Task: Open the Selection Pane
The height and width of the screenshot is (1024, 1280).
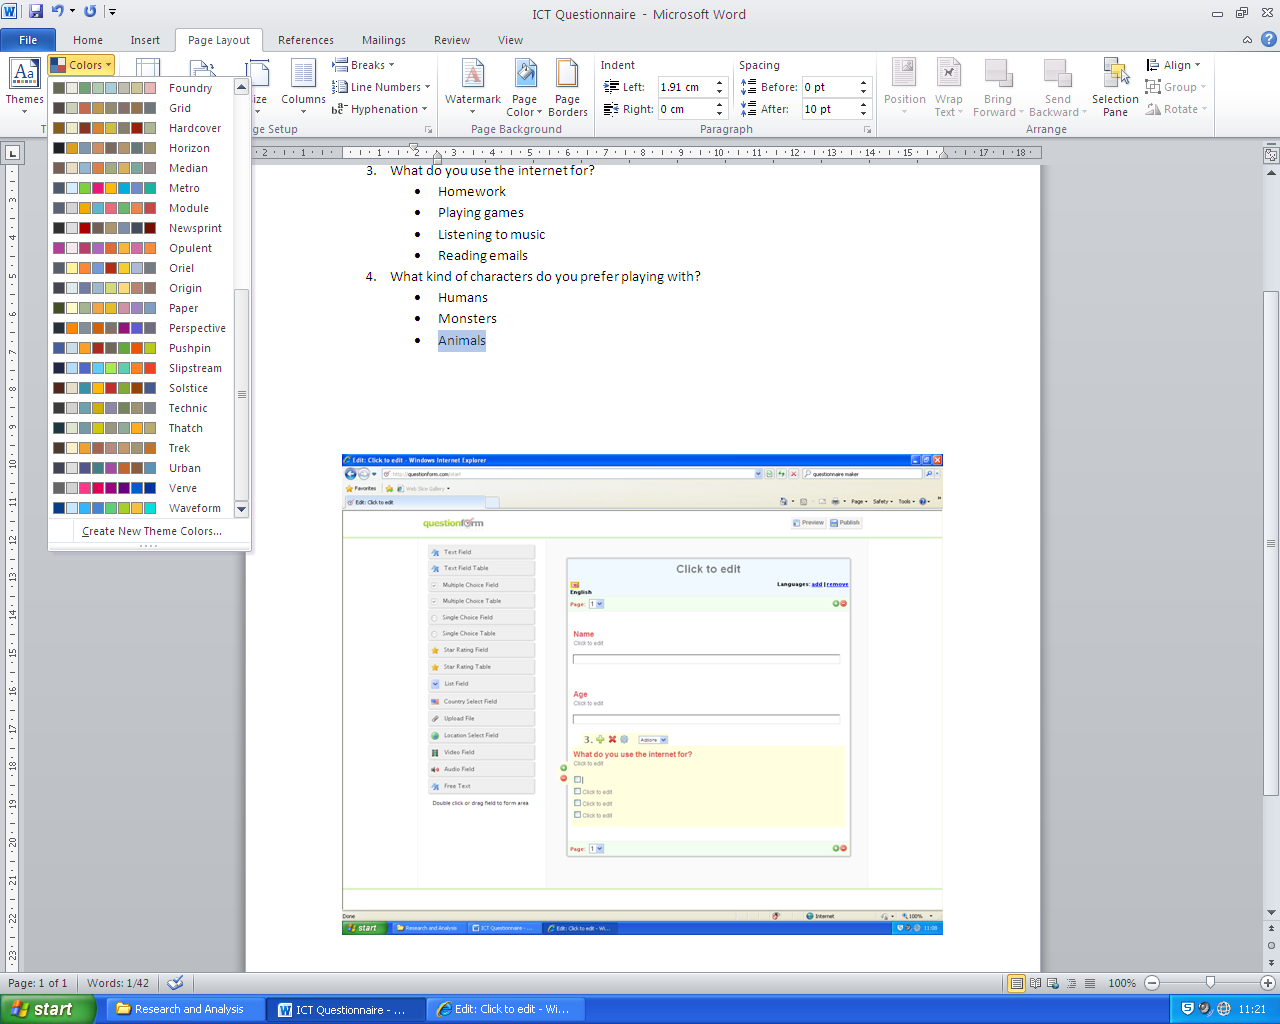Action: click(x=1115, y=86)
